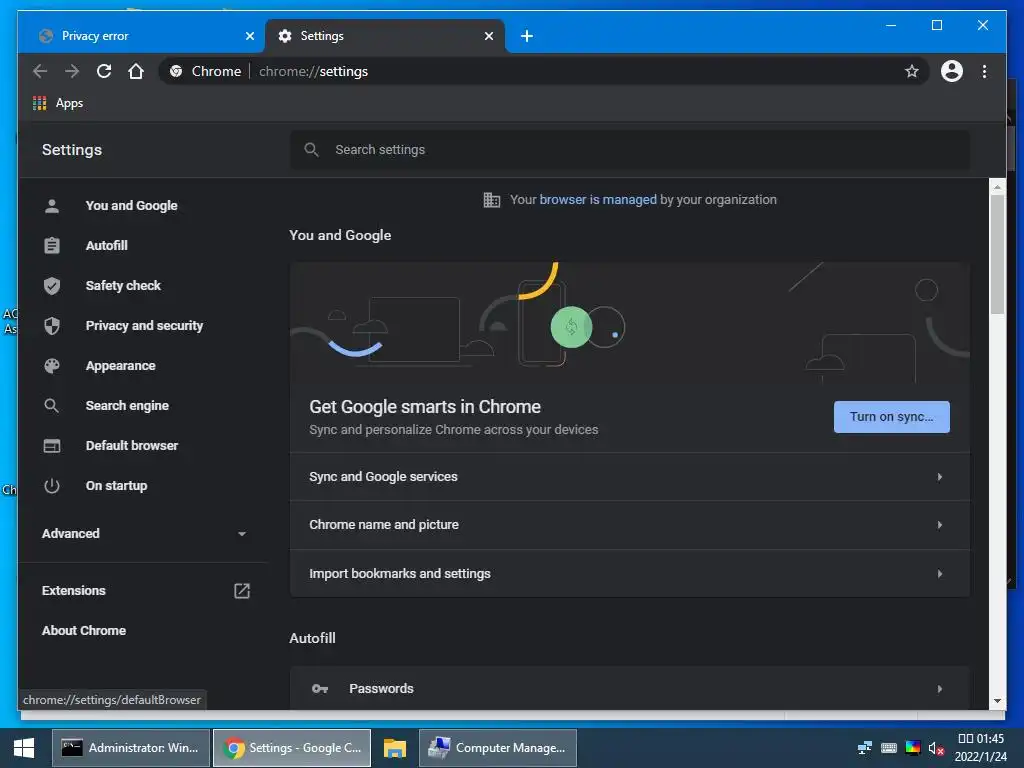Click the network tray icon
Viewport: 1024px width, 768px height.
(865, 748)
